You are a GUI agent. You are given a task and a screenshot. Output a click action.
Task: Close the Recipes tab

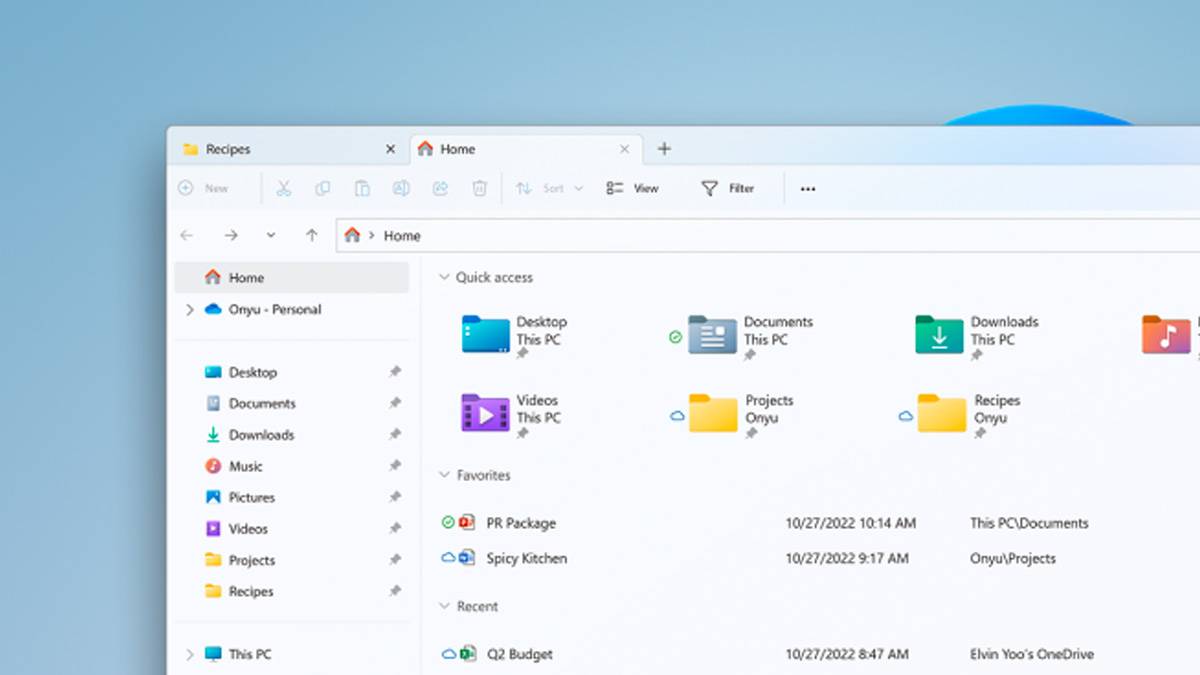pyautogui.click(x=390, y=149)
